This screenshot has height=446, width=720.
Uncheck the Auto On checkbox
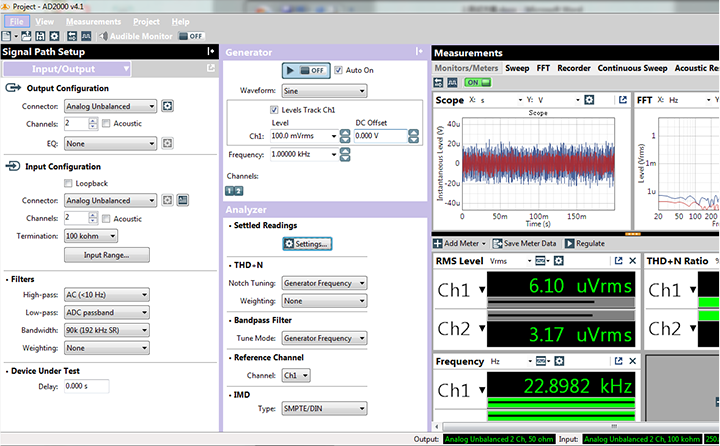(x=338, y=70)
